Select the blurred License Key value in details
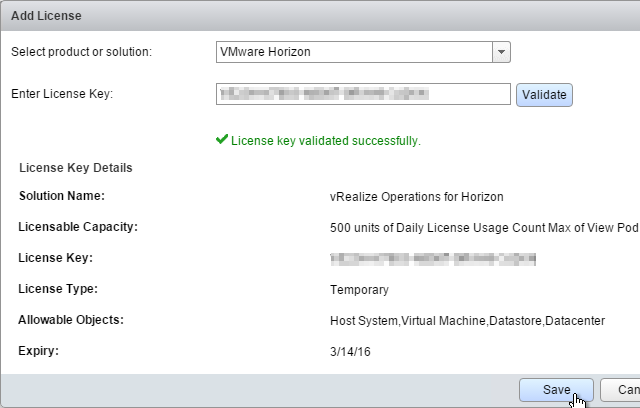640x408 pixels. click(x=433, y=259)
